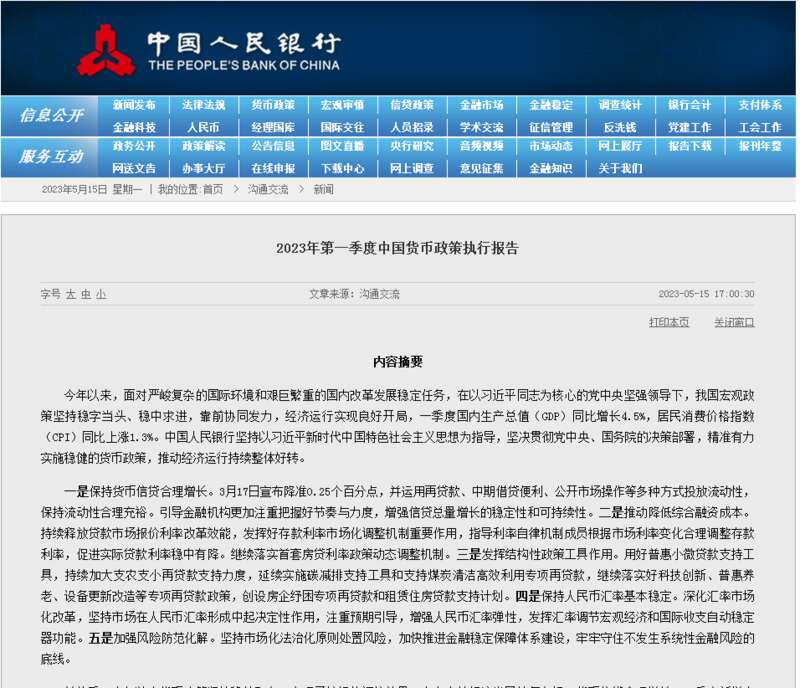Viewport: 800px width, 688px height.
Task: Open the 在线申报 section
Action: coord(273,168)
